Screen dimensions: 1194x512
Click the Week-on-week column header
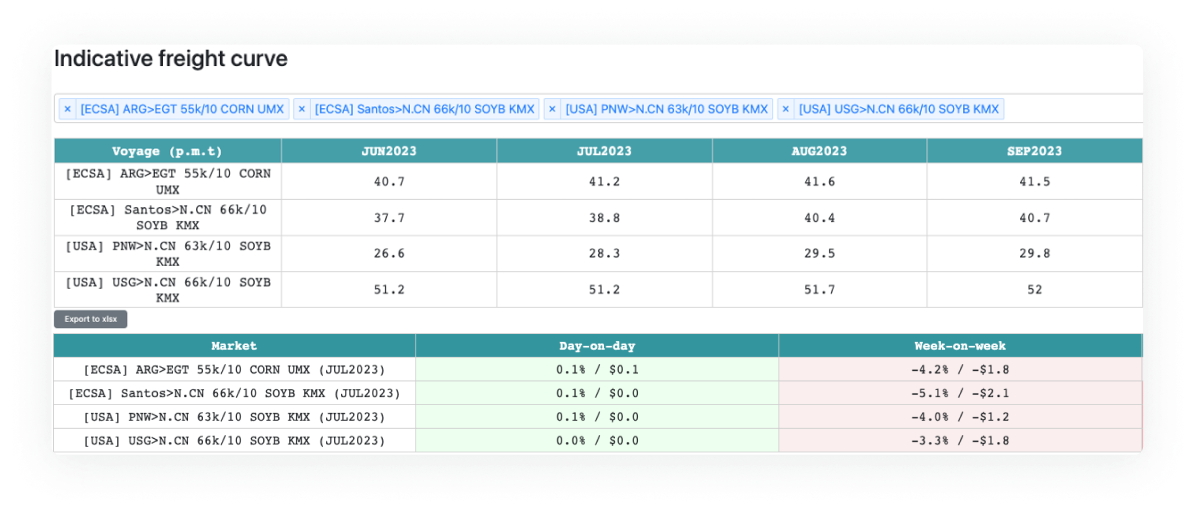[x=960, y=346]
